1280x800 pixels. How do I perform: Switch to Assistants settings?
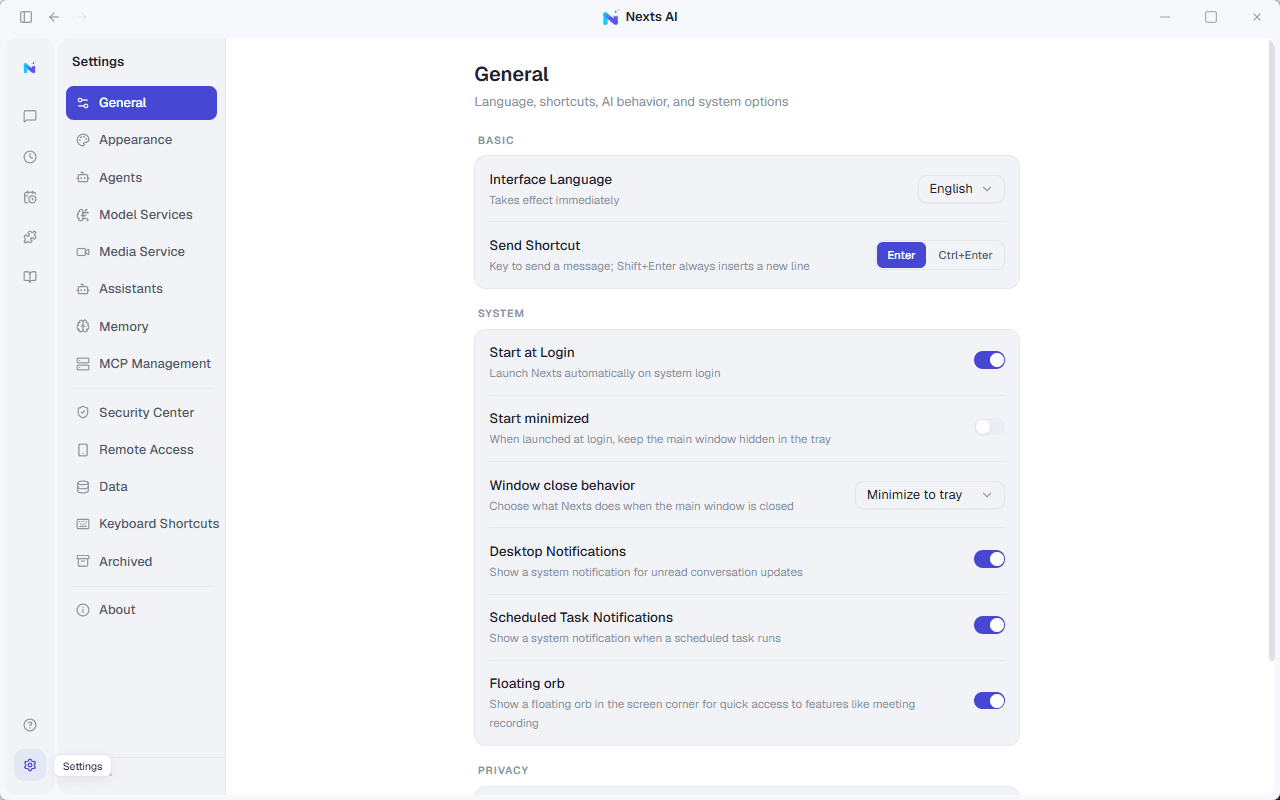click(141, 289)
